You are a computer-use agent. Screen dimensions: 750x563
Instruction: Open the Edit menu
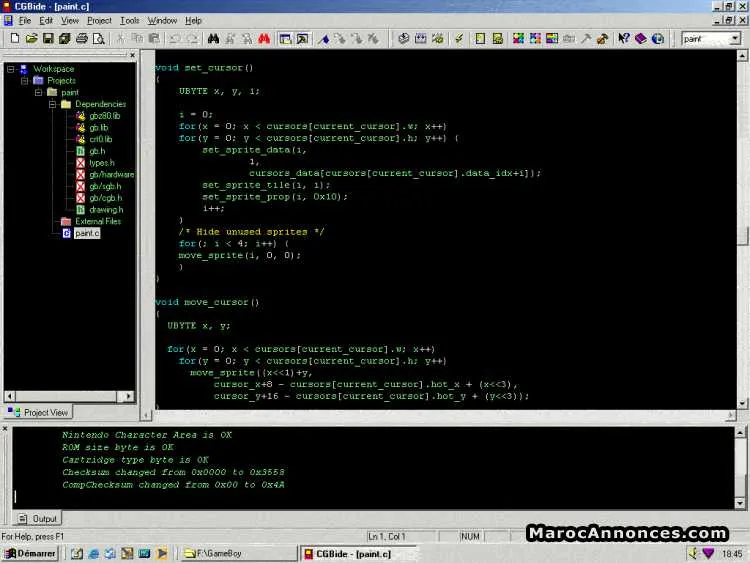click(x=46, y=21)
